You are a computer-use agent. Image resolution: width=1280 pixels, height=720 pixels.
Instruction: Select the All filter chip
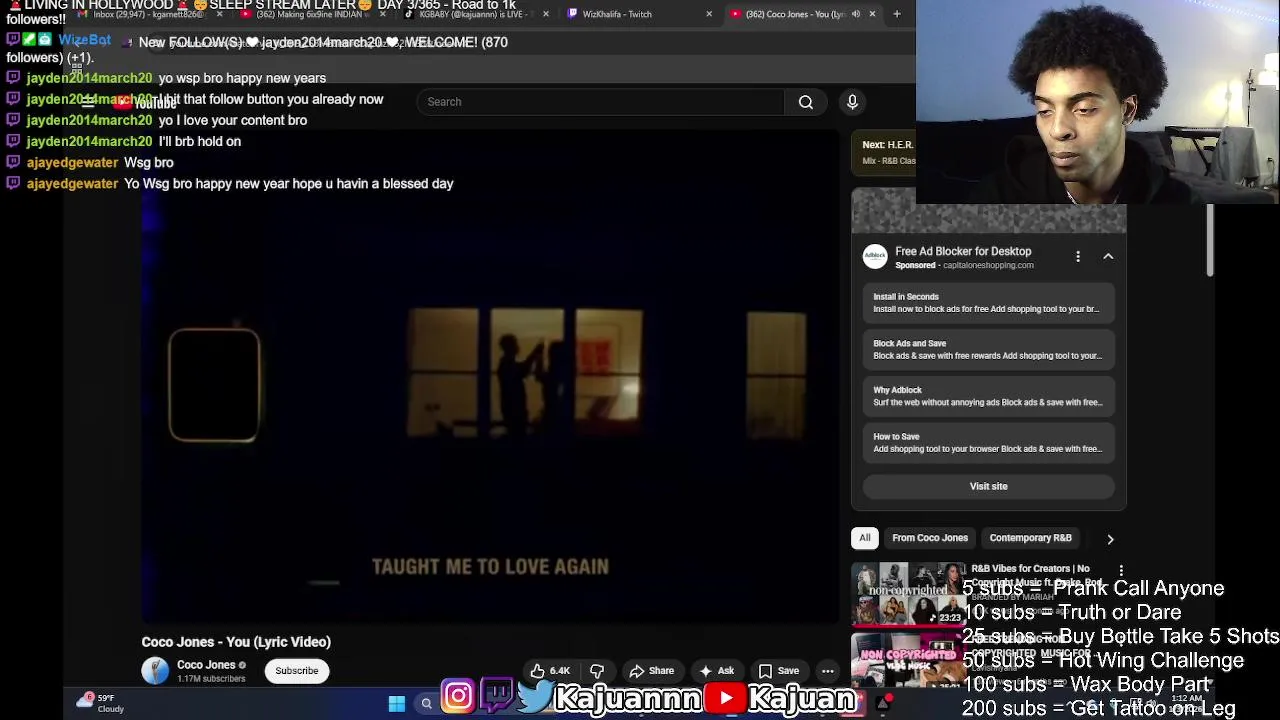click(x=865, y=538)
